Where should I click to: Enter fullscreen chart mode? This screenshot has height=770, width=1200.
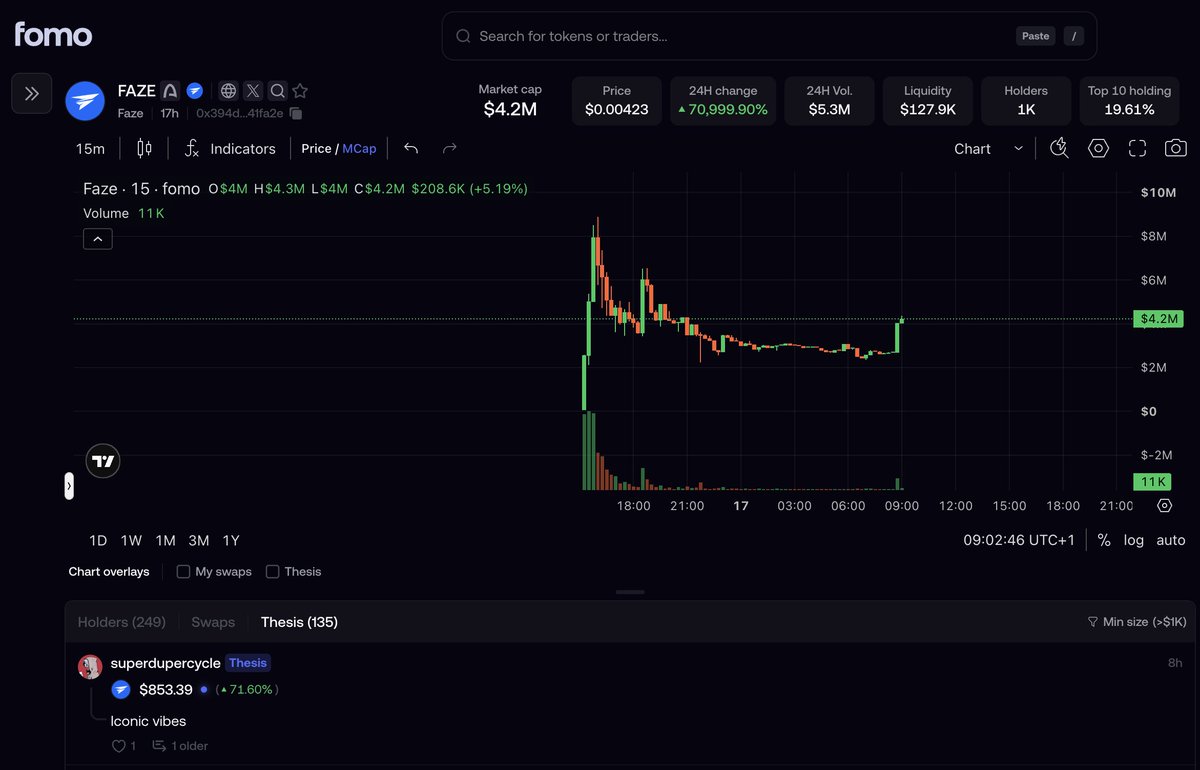1137,149
